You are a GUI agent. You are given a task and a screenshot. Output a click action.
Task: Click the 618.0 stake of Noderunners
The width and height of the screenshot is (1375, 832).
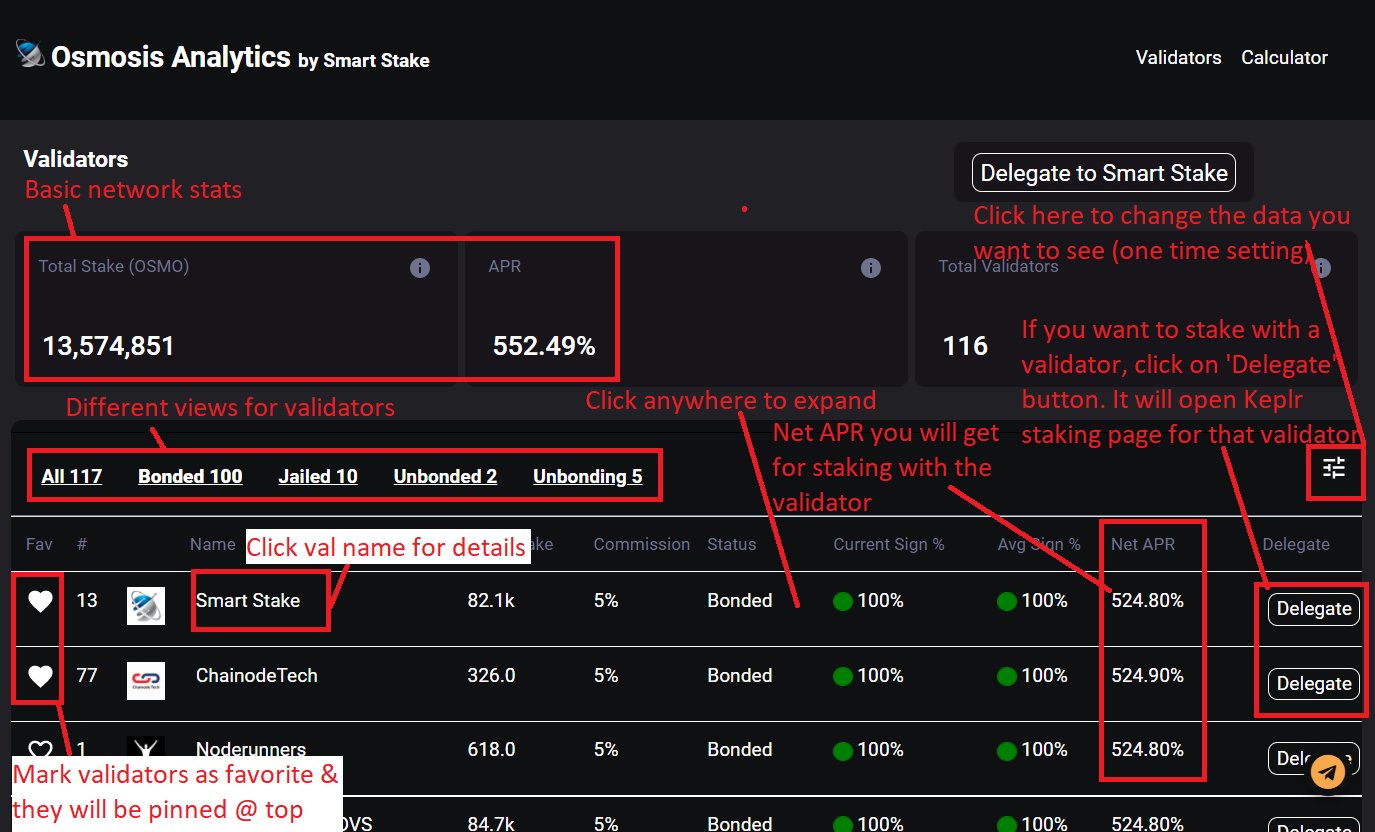coord(491,750)
